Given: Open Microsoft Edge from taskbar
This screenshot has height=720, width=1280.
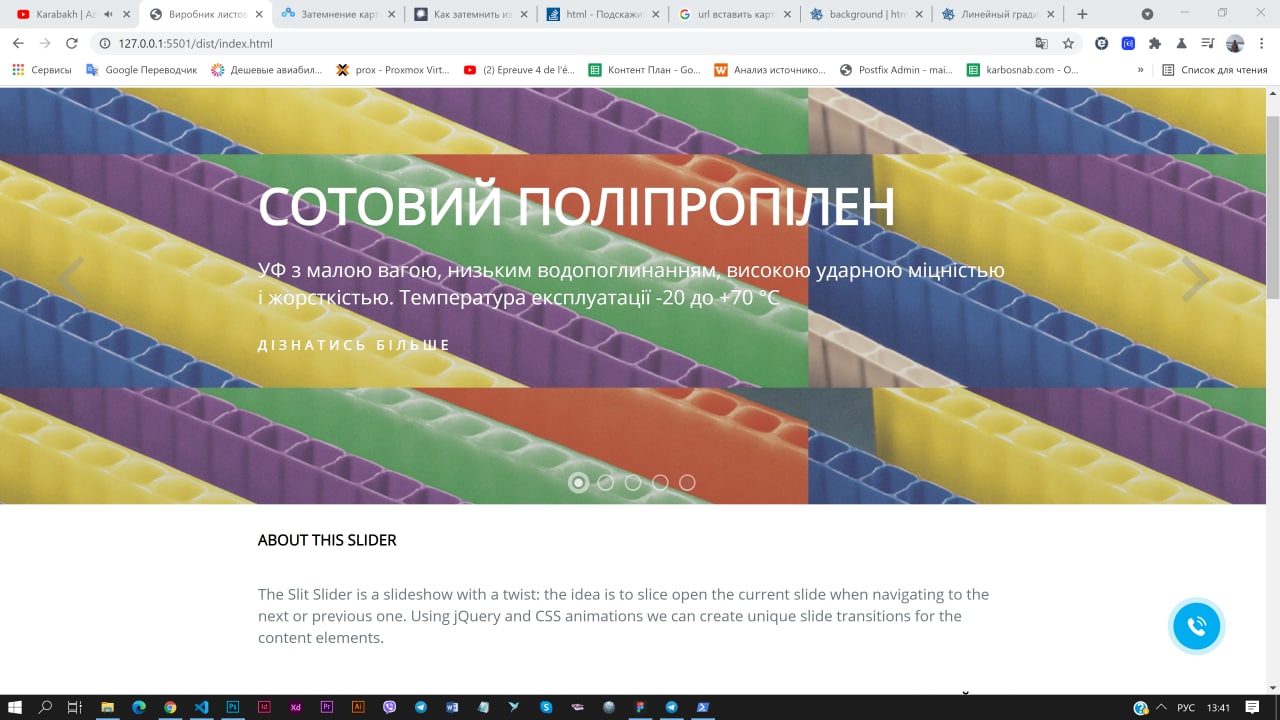Looking at the screenshot, I should [x=139, y=707].
